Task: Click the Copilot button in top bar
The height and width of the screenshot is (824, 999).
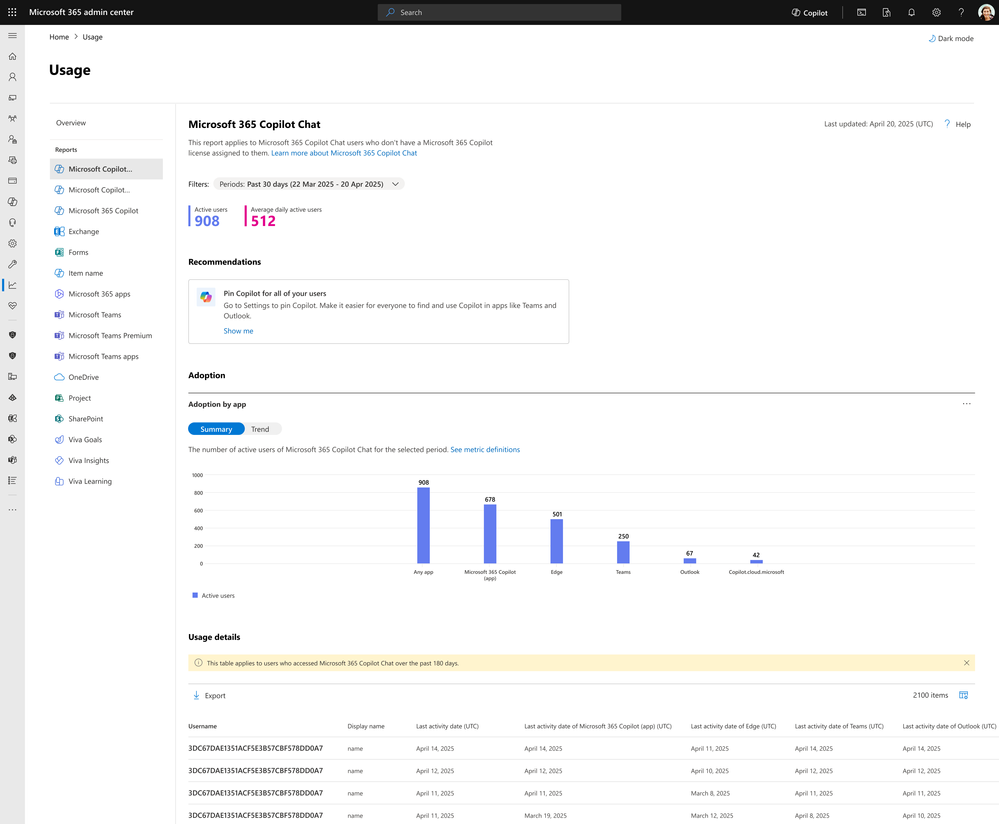Action: (x=809, y=13)
